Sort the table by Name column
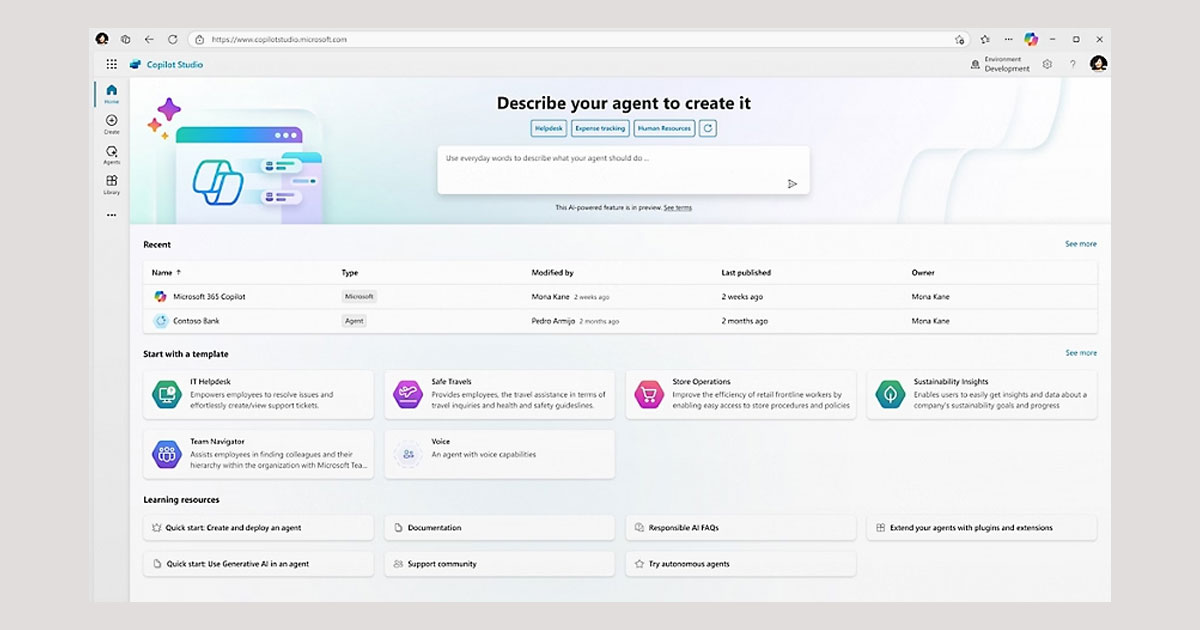This screenshot has width=1200, height=630. click(166, 272)
